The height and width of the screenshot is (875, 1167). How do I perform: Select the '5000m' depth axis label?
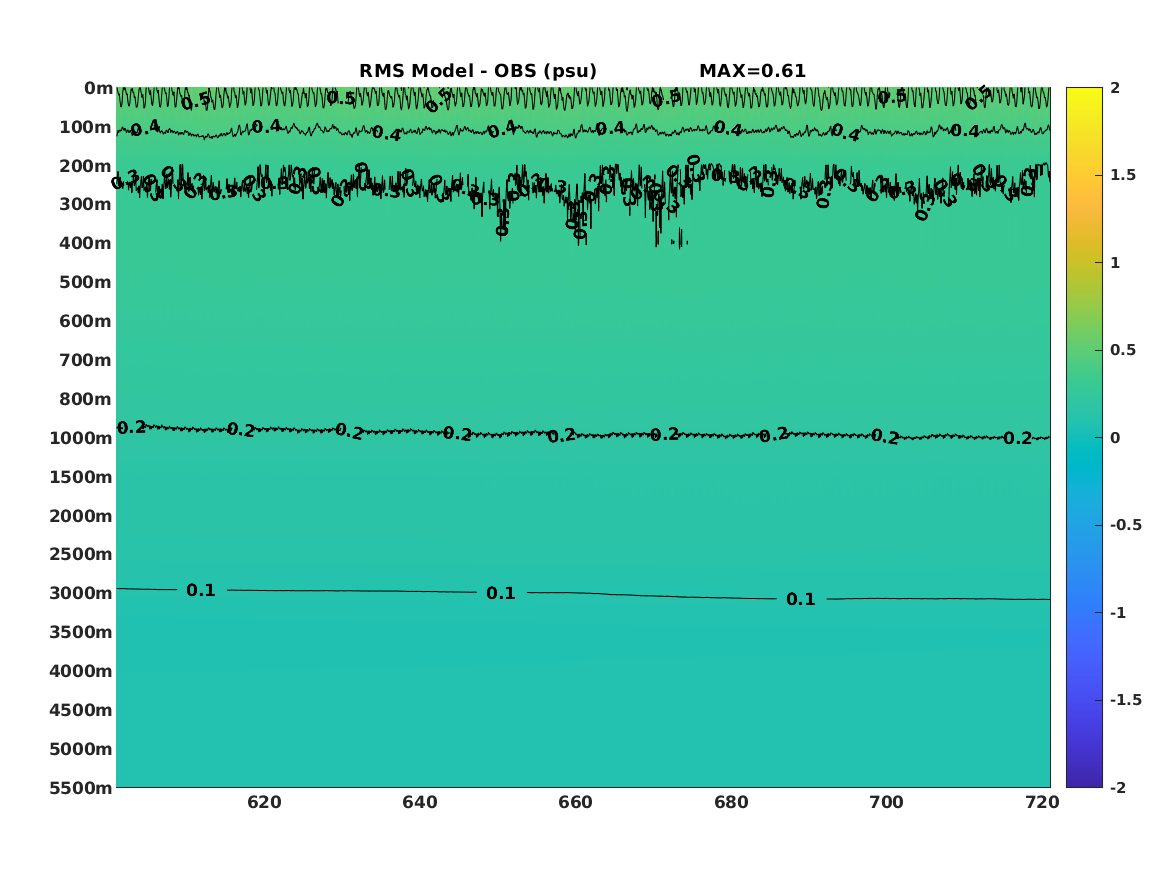(x=81, y=749)
